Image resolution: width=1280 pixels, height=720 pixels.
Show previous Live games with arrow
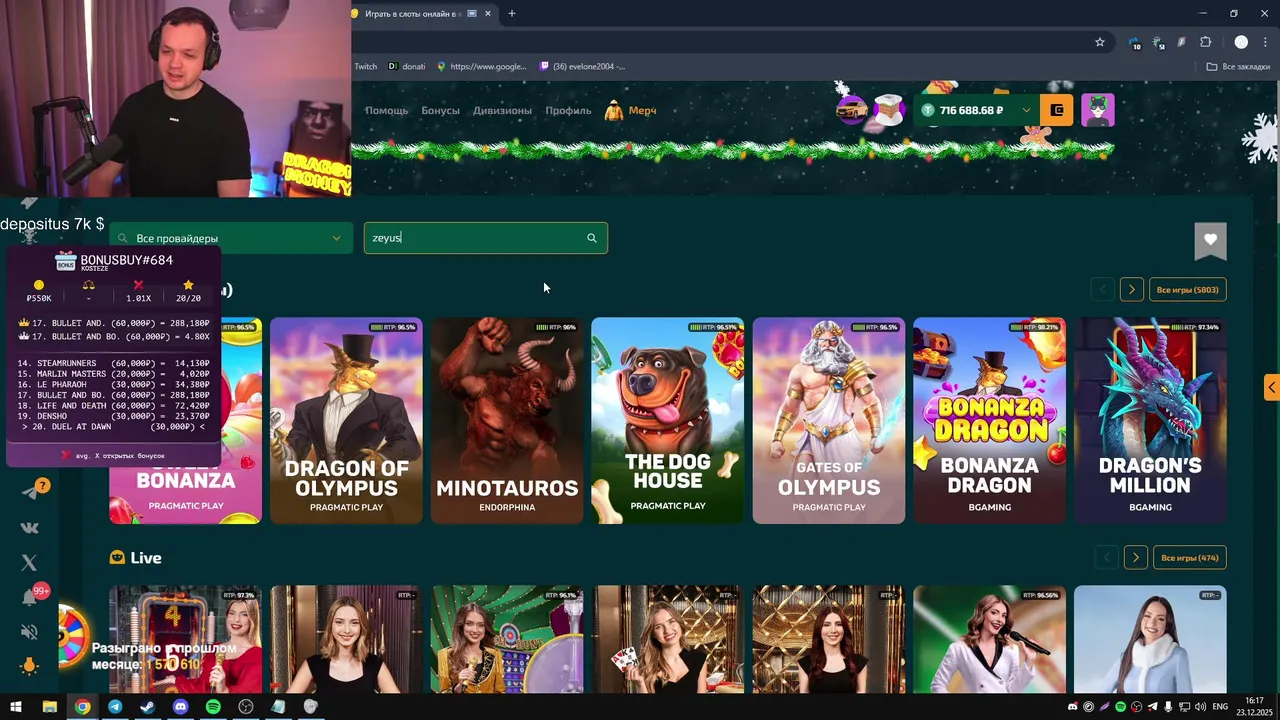[1106, 557]
